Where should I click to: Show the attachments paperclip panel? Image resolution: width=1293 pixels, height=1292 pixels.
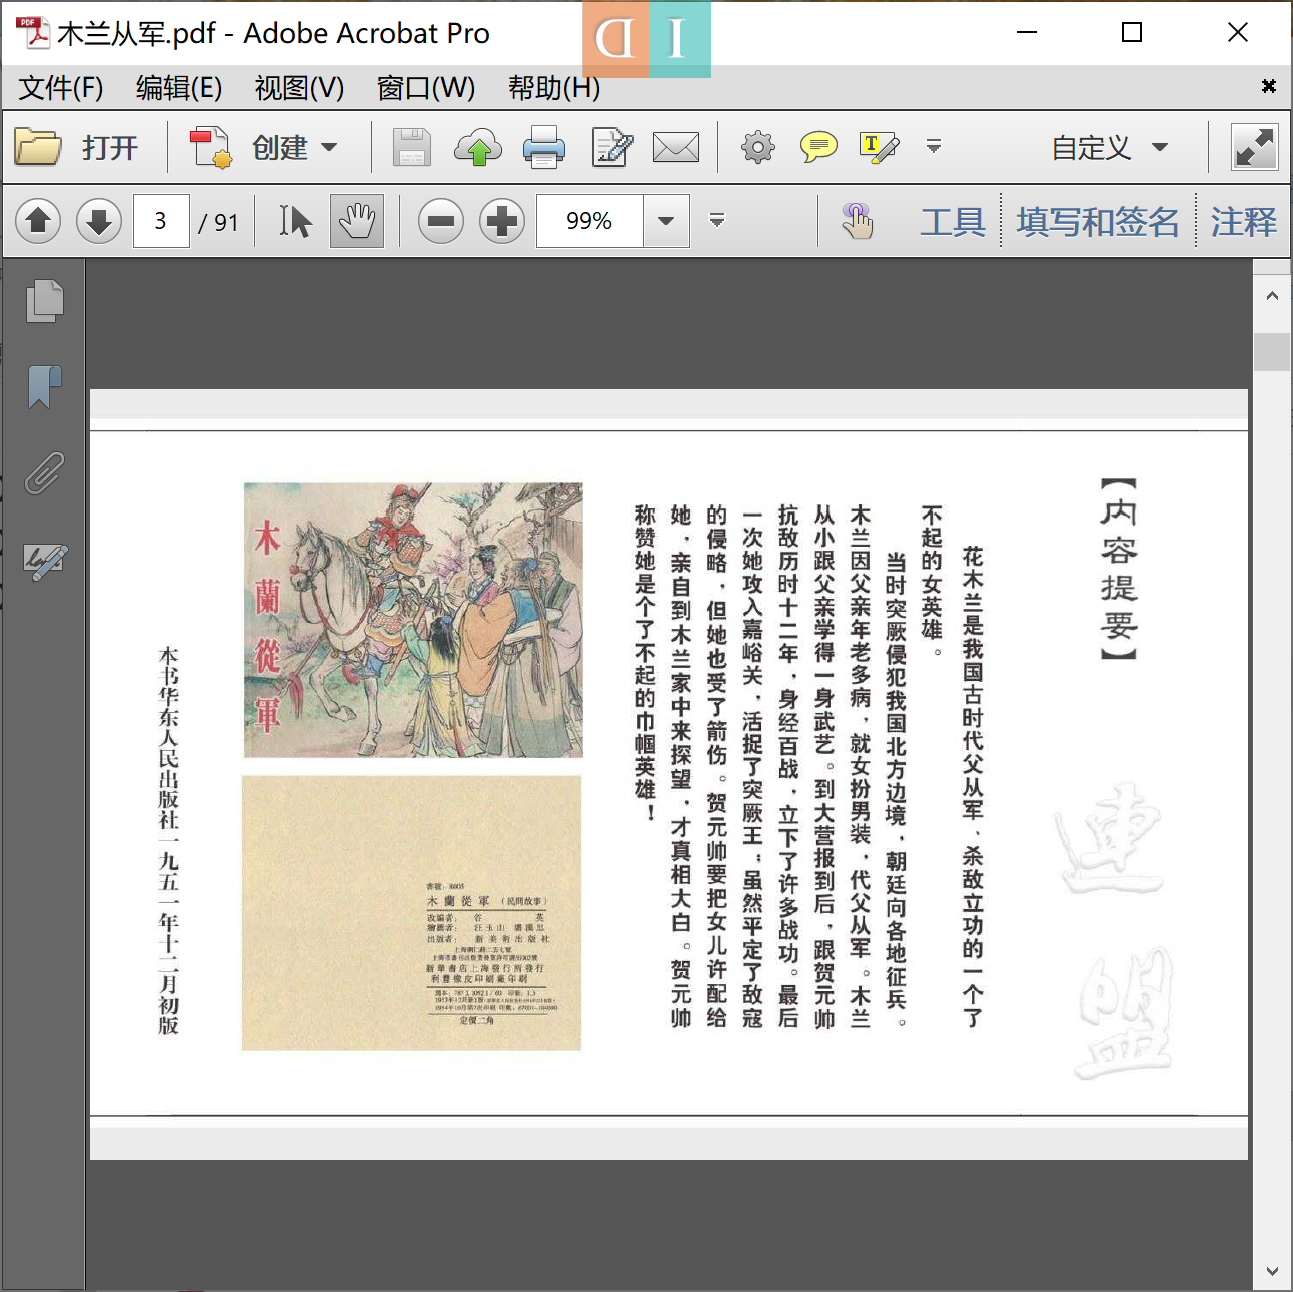point(44,473)
